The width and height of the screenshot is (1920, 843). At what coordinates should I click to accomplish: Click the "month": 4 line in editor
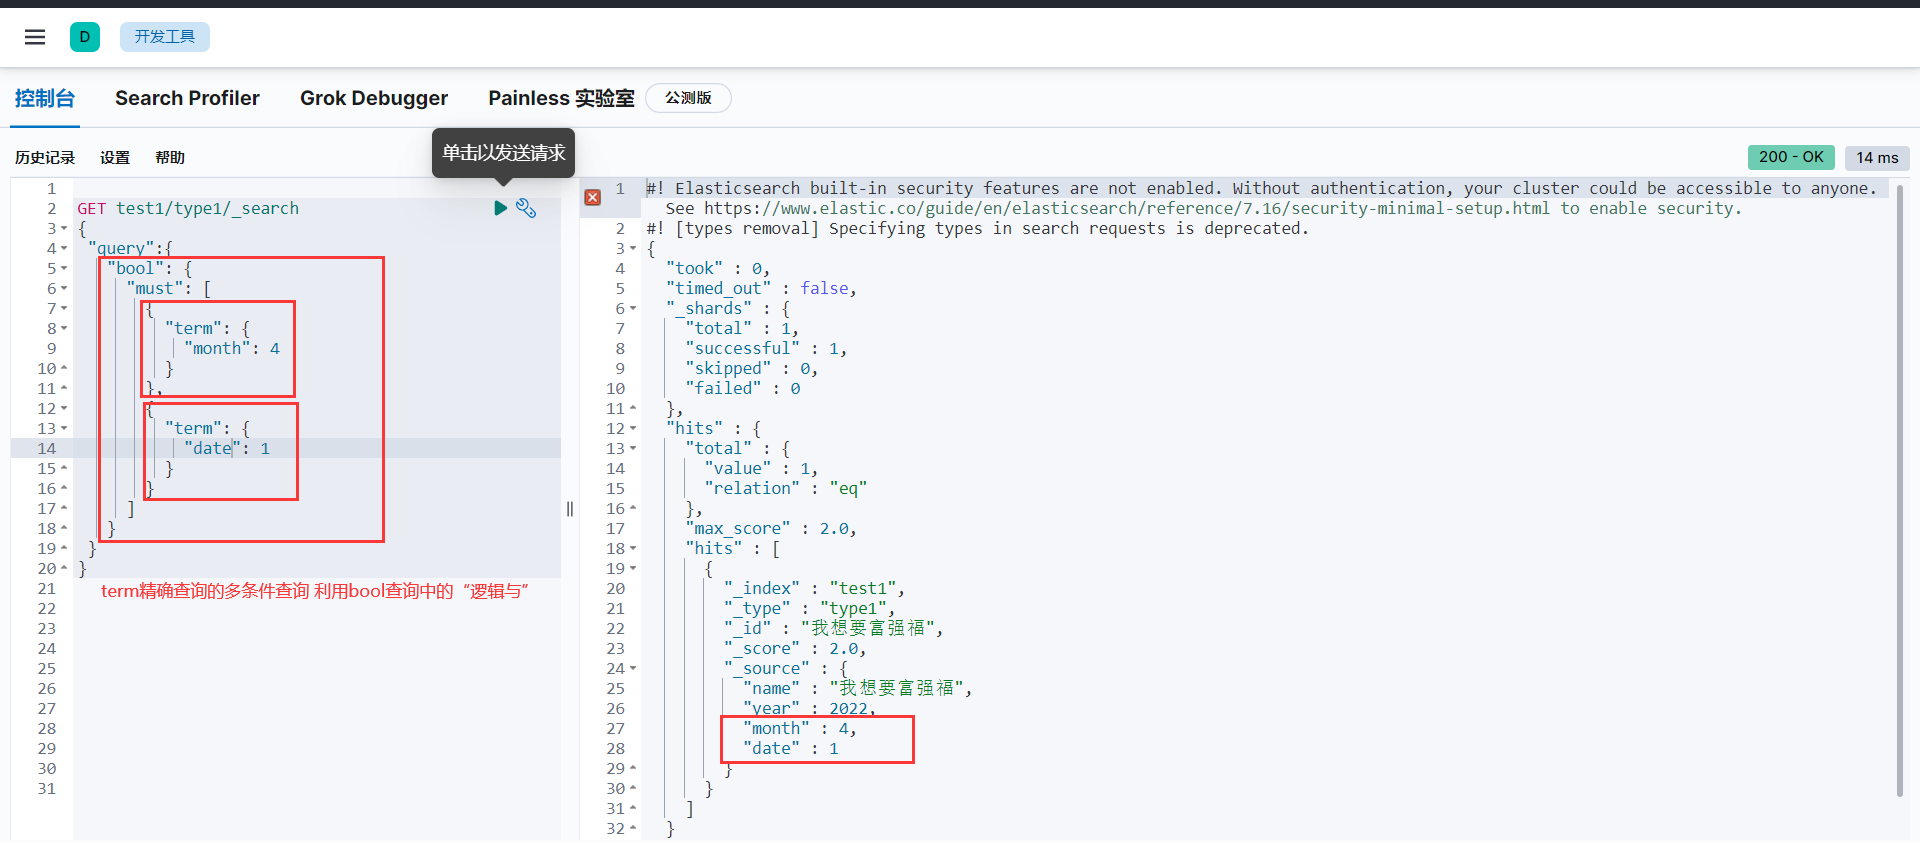tap(232, 348)
